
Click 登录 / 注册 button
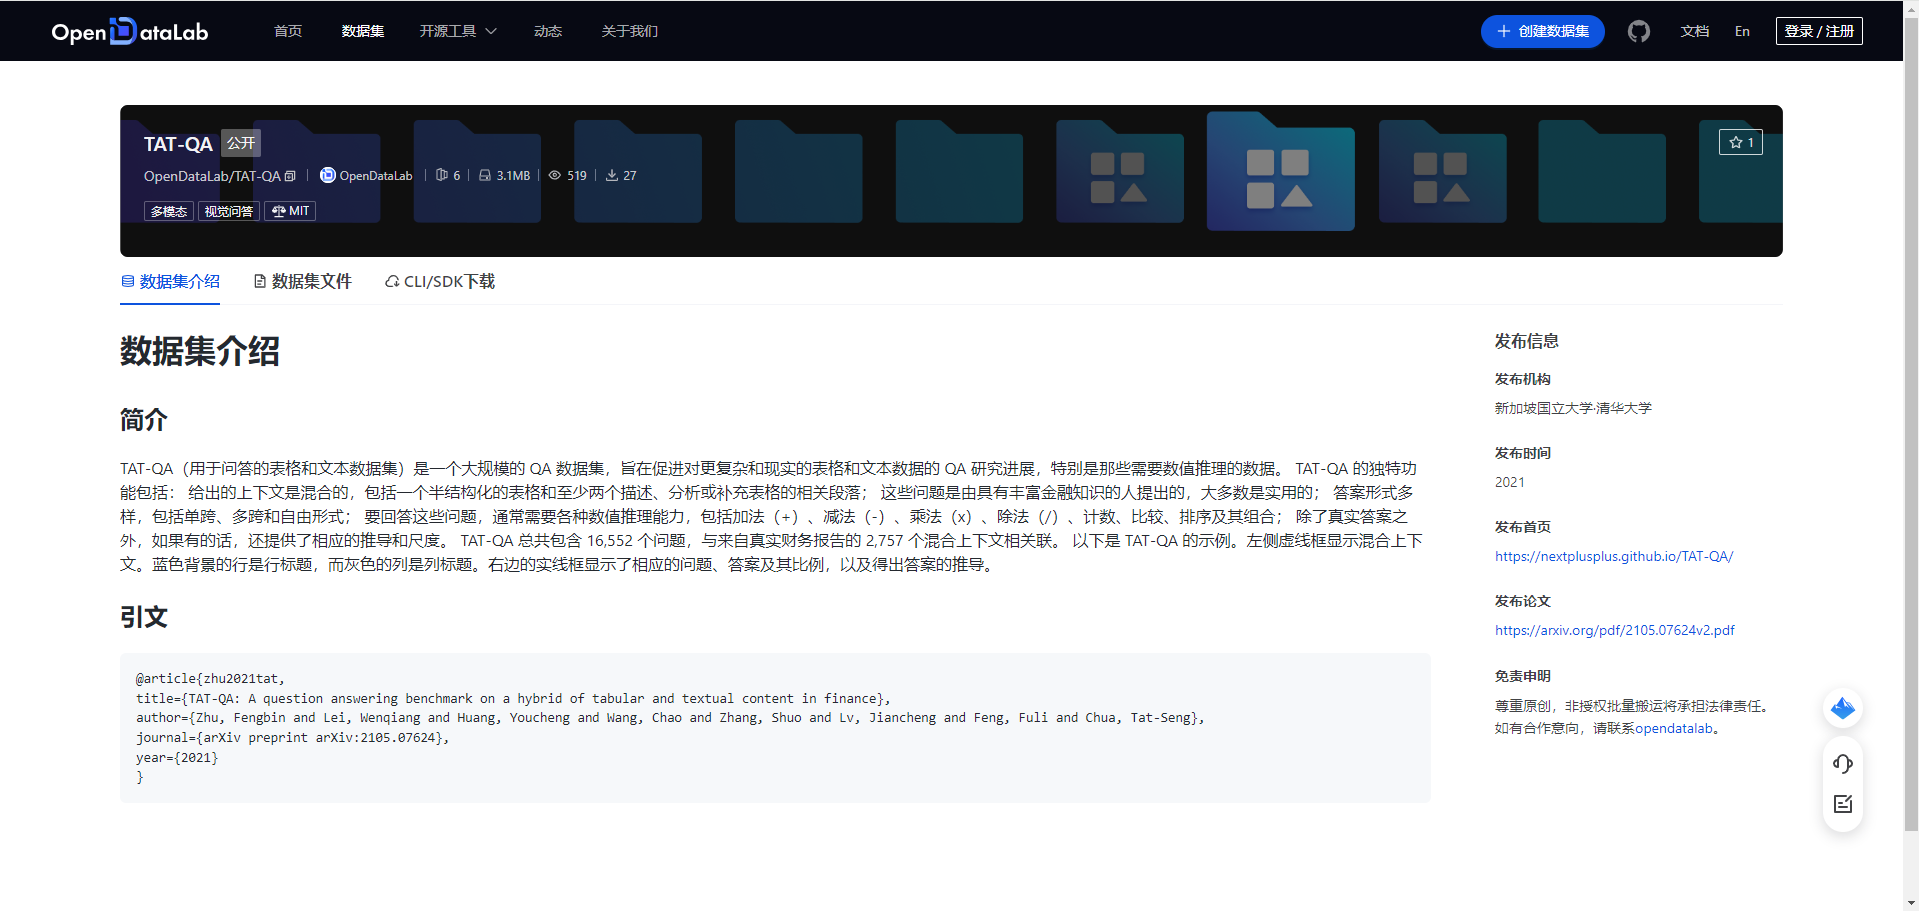[x=1818, y=31]
